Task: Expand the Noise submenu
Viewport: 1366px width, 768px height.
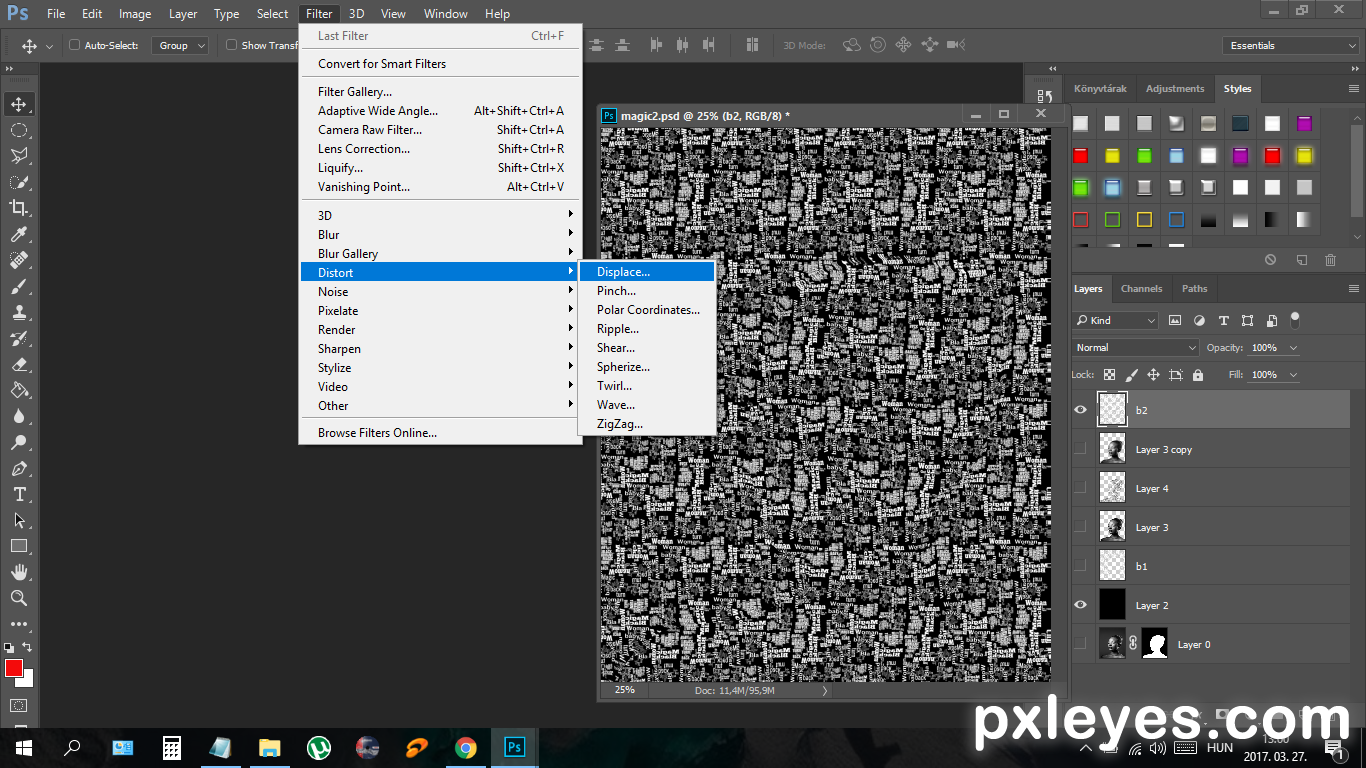Action: coord(440,291)
